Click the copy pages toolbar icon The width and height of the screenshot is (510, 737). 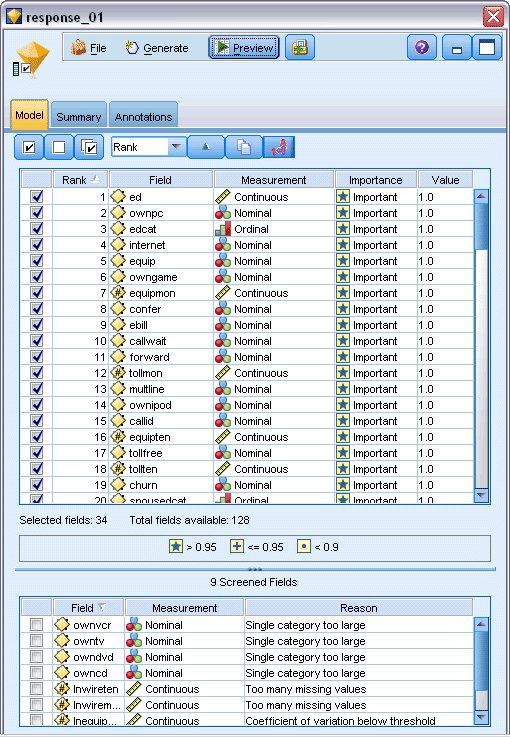tap(243, 147)
